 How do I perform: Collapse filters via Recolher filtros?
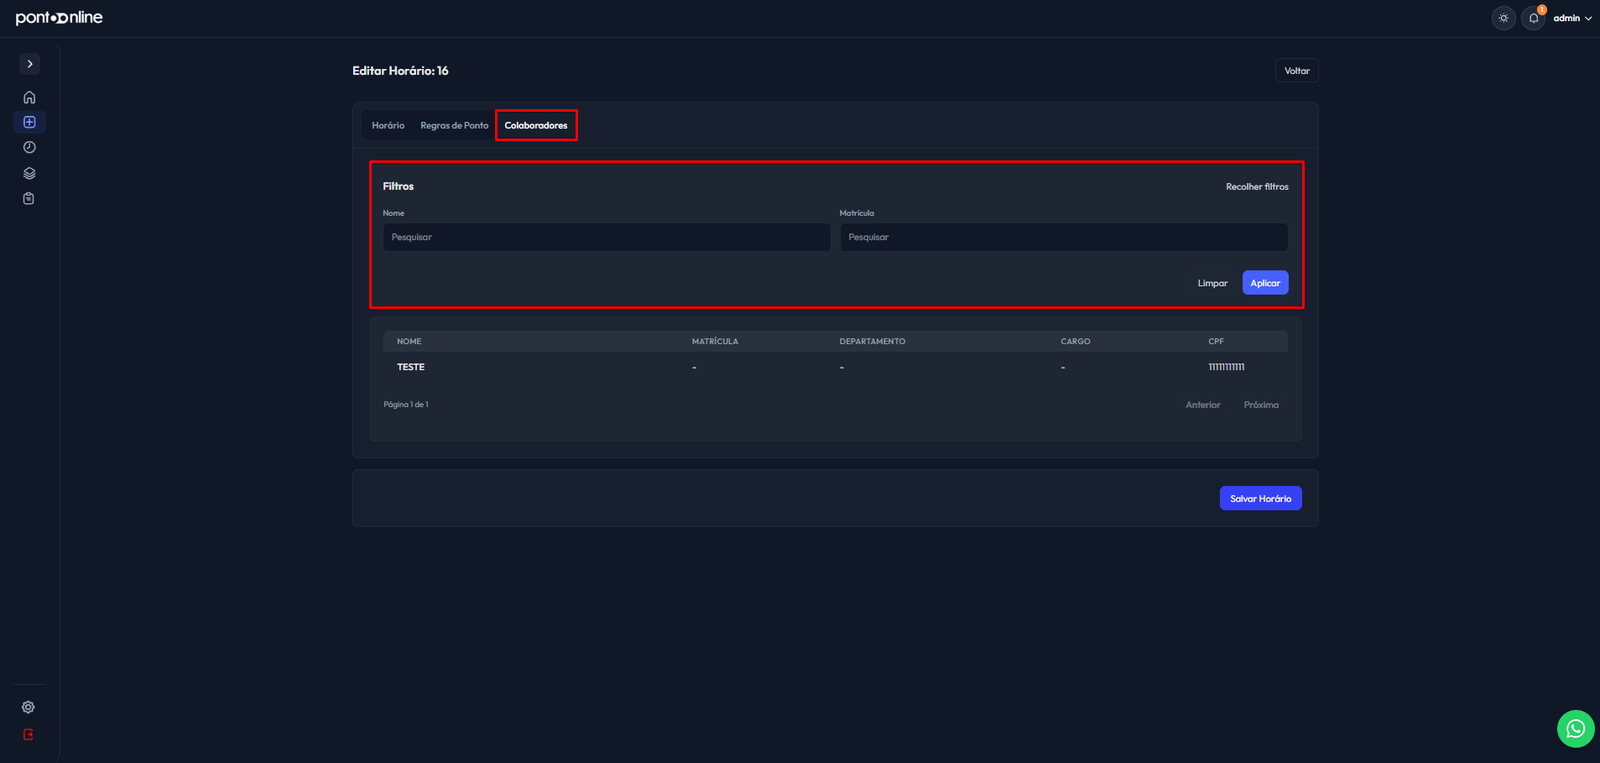1257,187
